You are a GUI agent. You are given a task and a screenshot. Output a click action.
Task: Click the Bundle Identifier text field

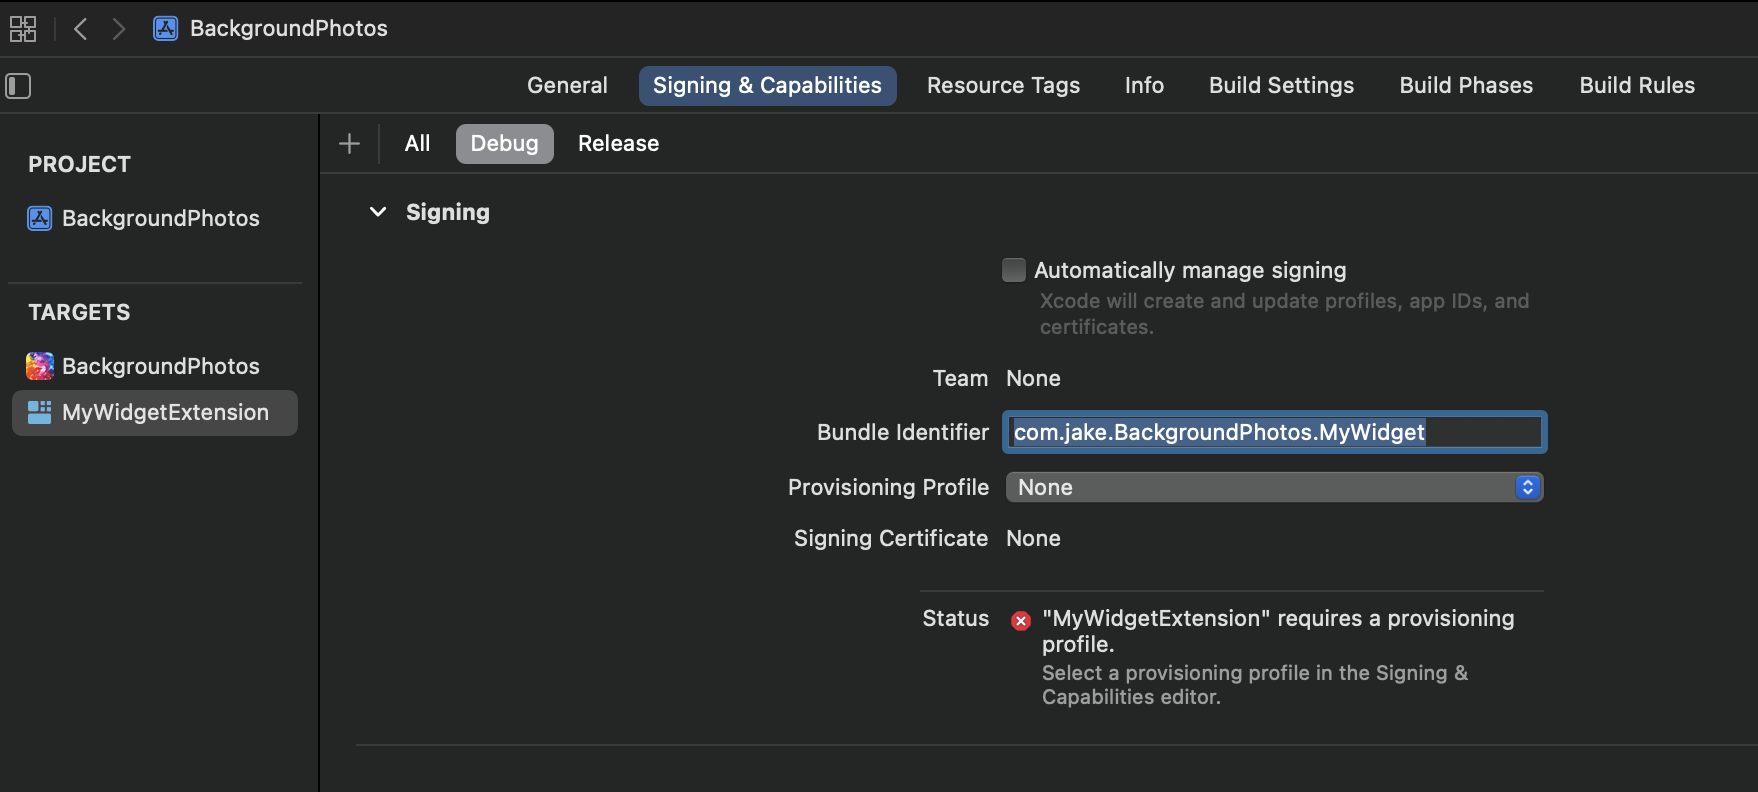[x=1274, y=432]
